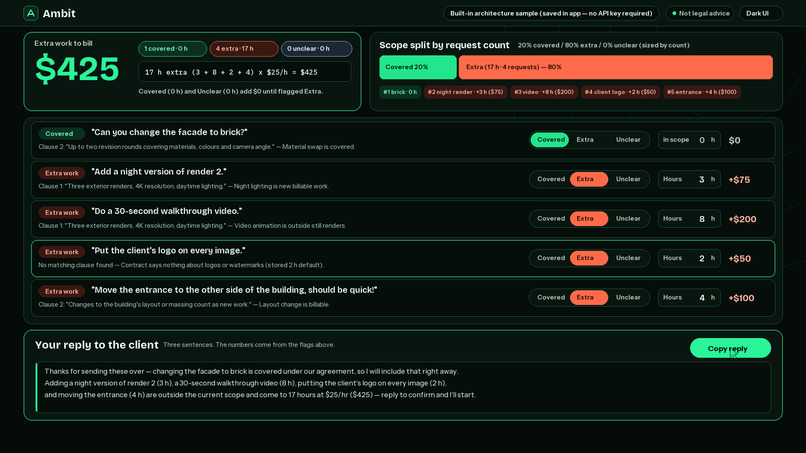Click the Not legal advice badge
Screen dimensions: 806x453
pos(700,13)
